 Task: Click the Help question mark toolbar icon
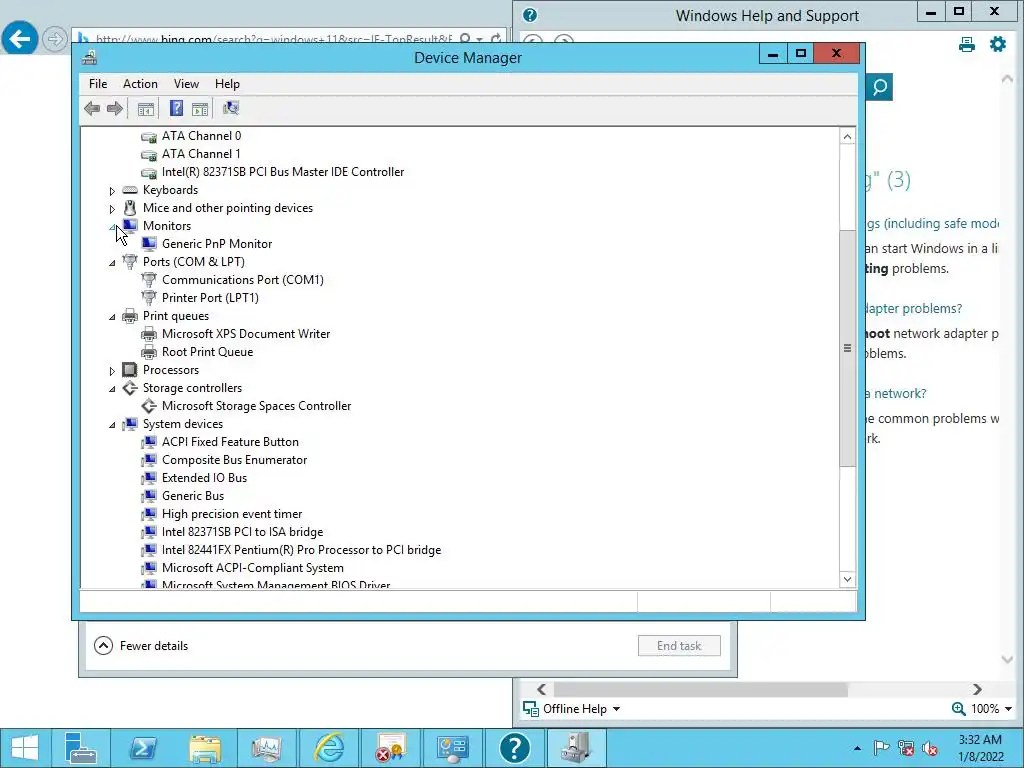coord(176,108)
